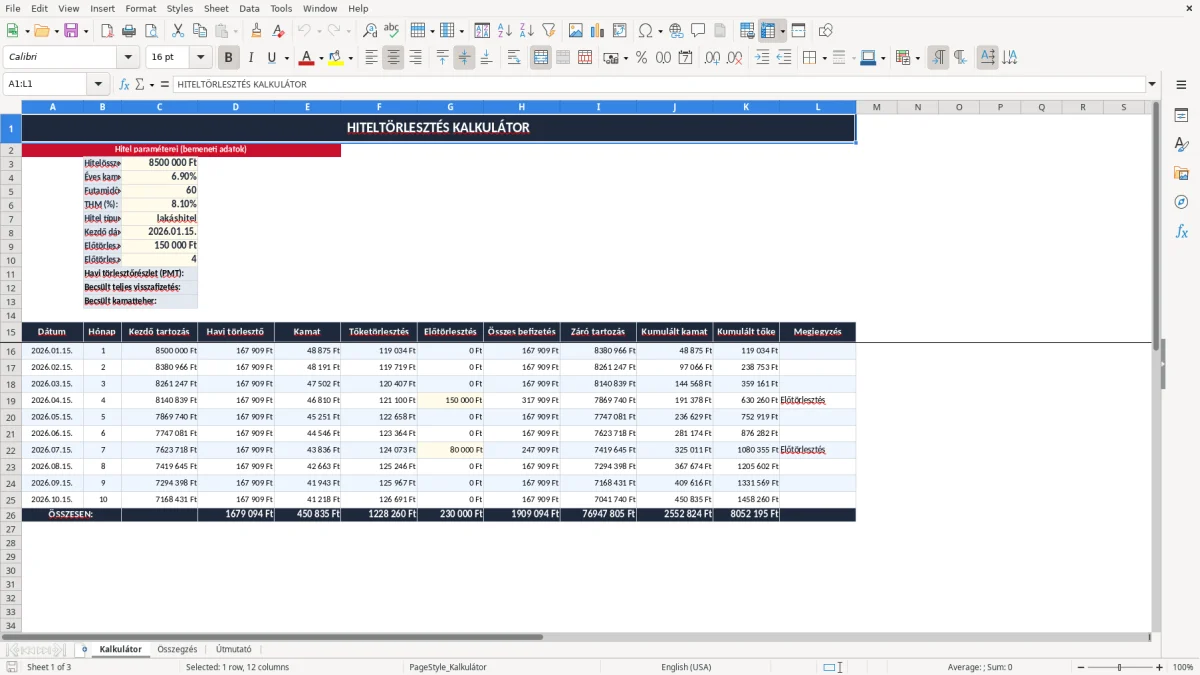Click the Insert Hyperlink icon
Image resolution: width=1200 pixels, height=675 pixels.
click(x=676, y=31)
